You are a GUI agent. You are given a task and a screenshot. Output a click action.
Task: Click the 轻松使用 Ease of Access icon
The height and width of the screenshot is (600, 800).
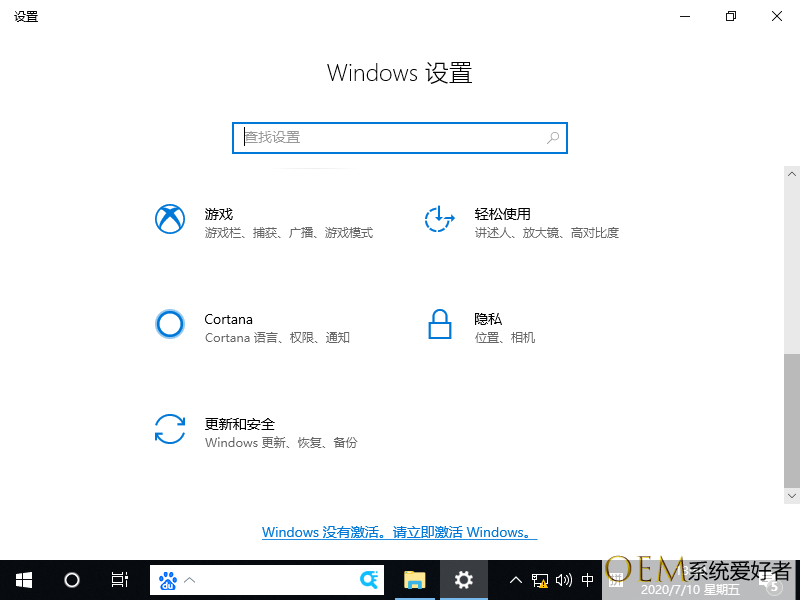440,219
